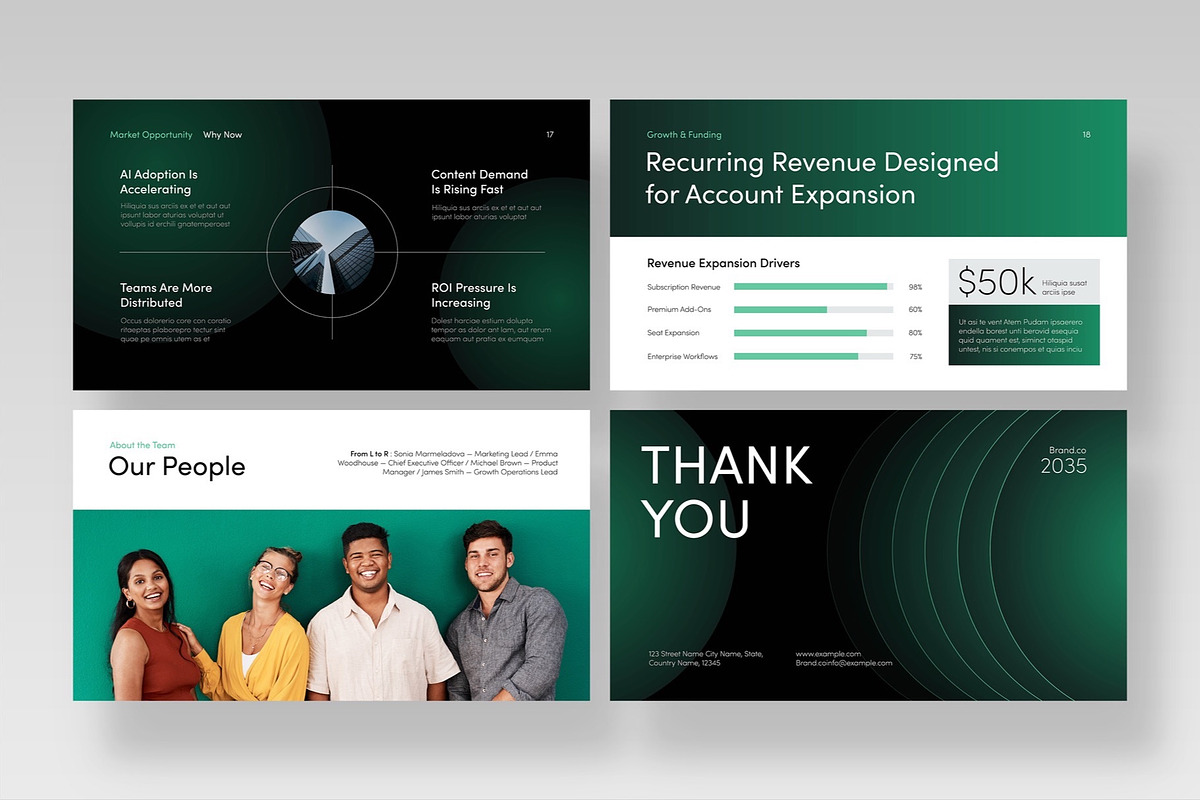Click the Subscription Revenue progress bar
The image size is (1200, 800).
pos(813,287)
